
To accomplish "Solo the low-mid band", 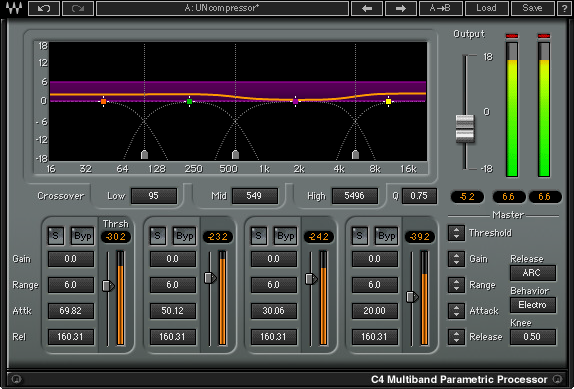I will pyautogui.click(x=157, y=236).
